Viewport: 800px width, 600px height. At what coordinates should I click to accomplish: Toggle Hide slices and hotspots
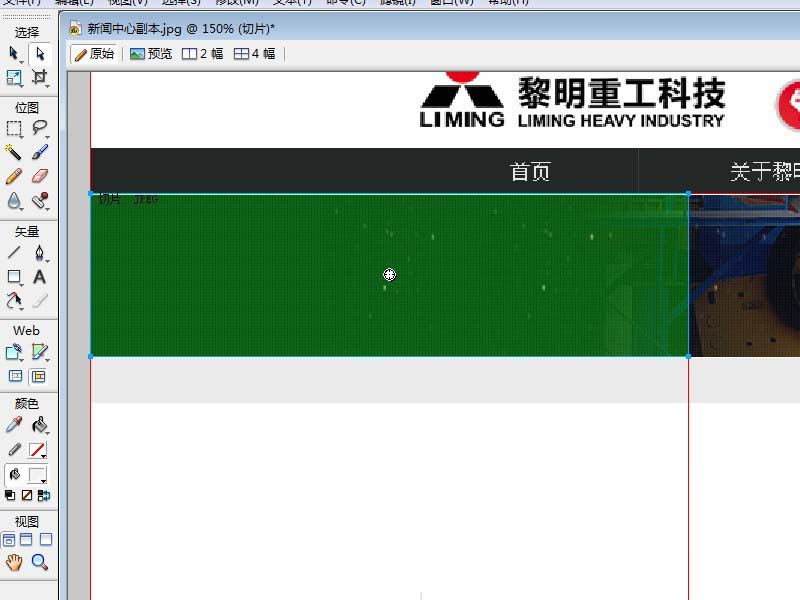[15, 377]
